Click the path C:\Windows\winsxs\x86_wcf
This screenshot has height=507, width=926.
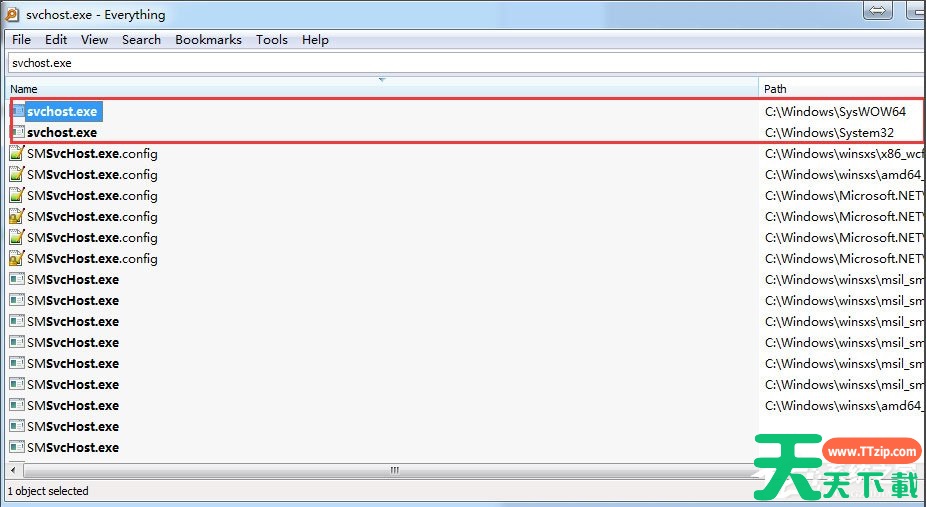(x=845, y=154)
